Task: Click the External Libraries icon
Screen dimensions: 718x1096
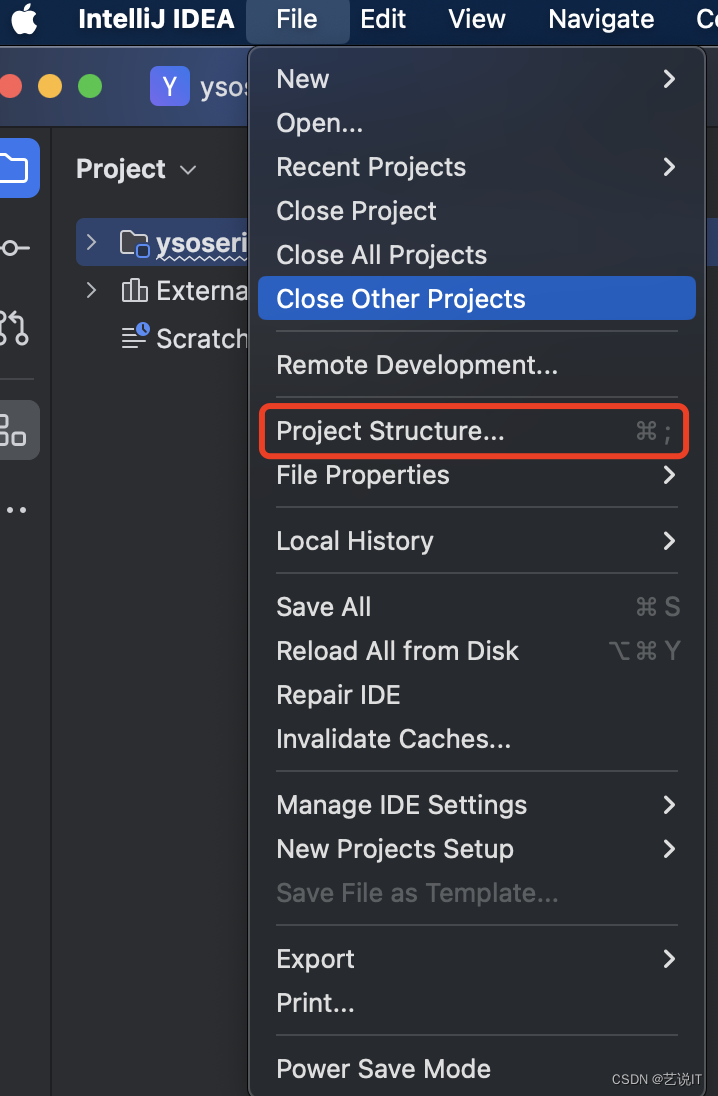Action: [135, 290]
